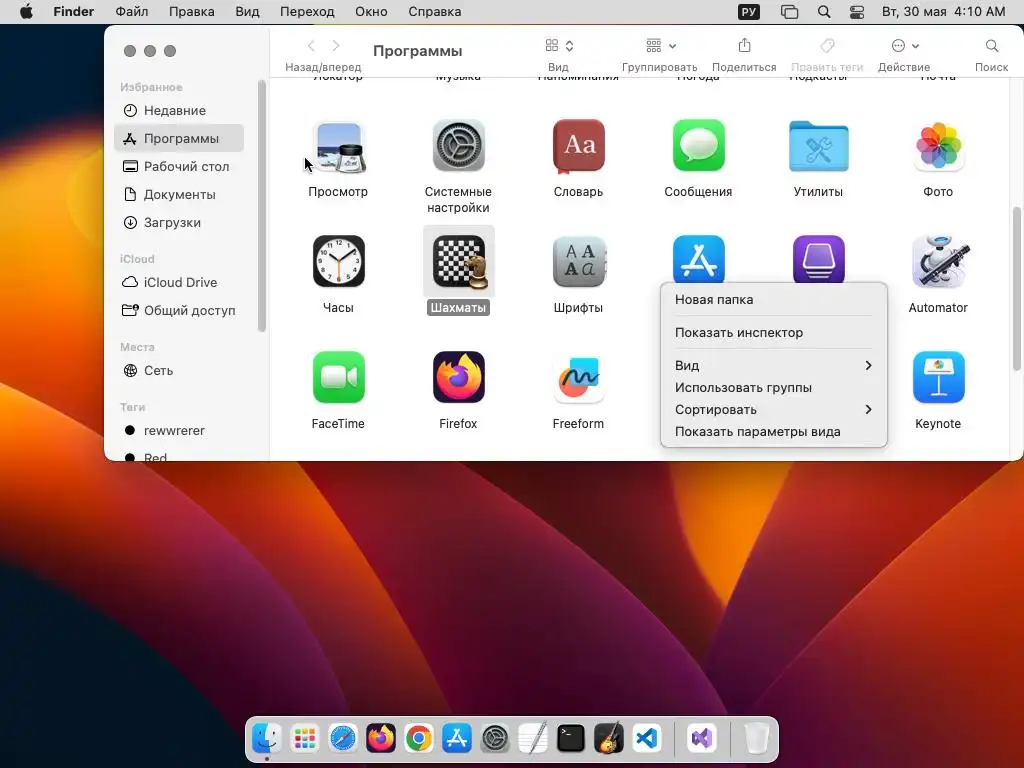Open TextEdit from the Dock
Screen dimensions: 1024x768
pos(533,739)
